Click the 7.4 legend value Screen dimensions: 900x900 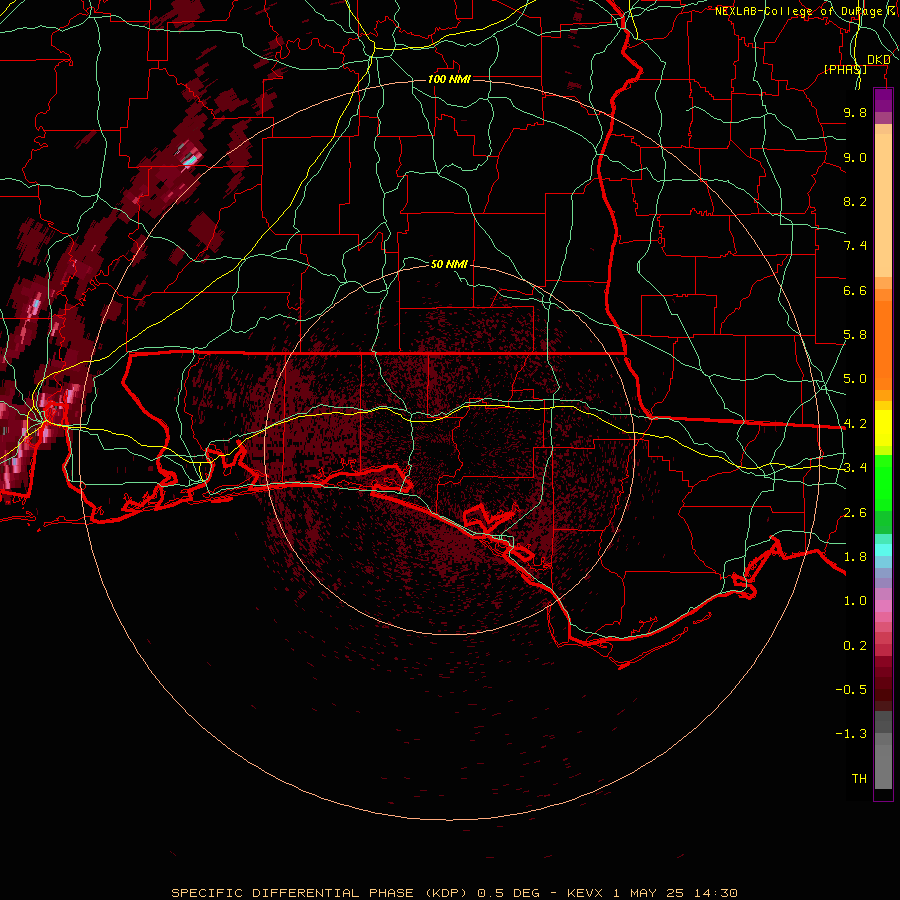pos(855,246)
